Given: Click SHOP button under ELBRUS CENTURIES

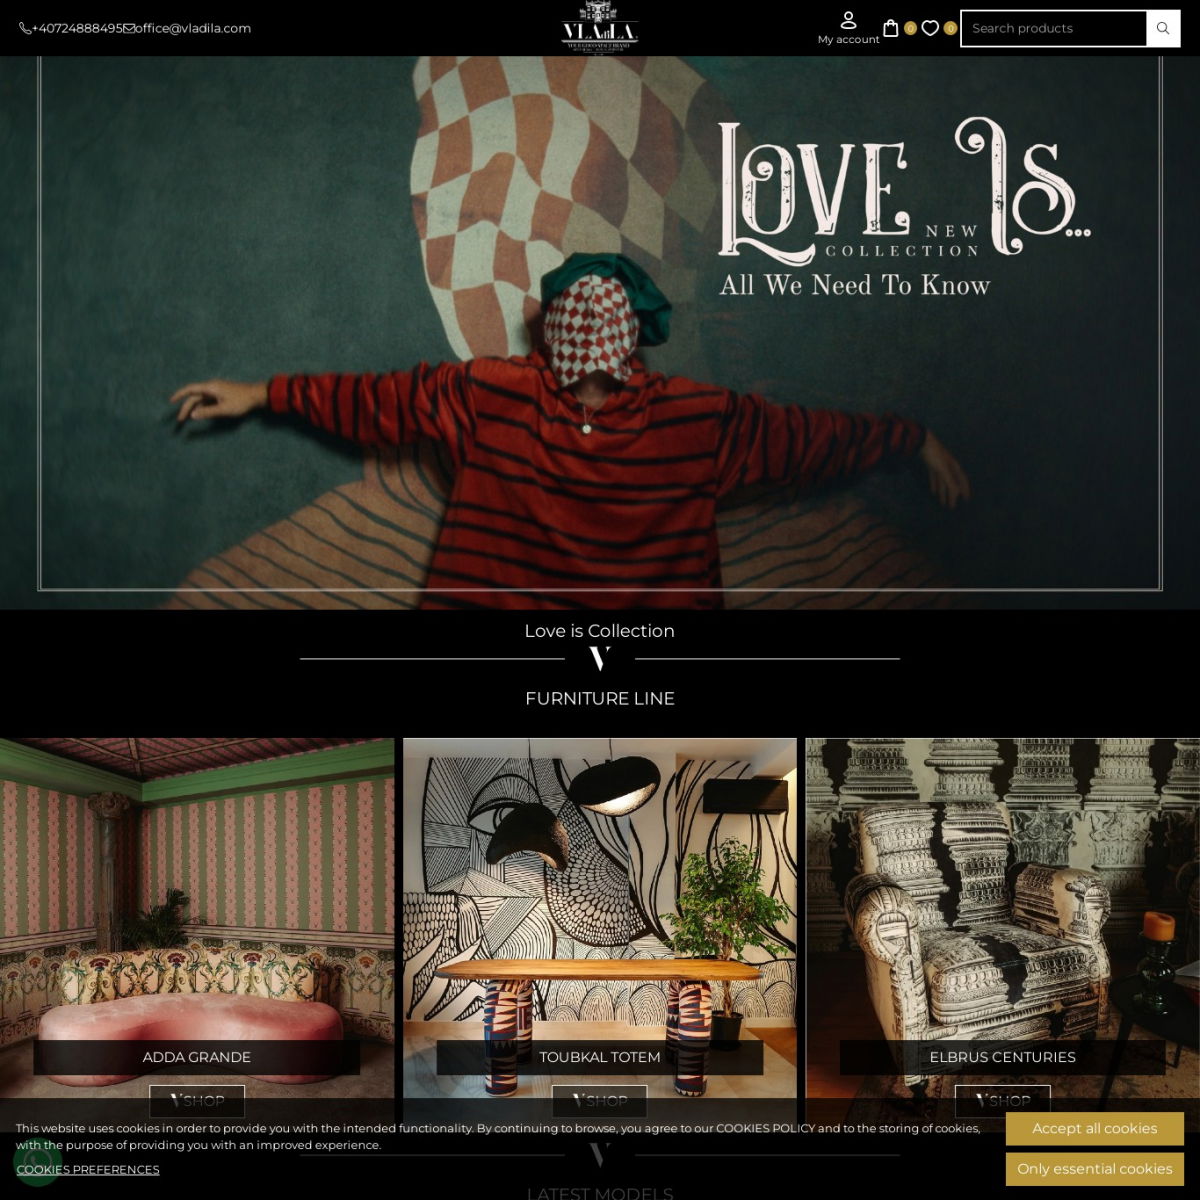Looking at the screenshot, I should click(x=1003, y=1101).
